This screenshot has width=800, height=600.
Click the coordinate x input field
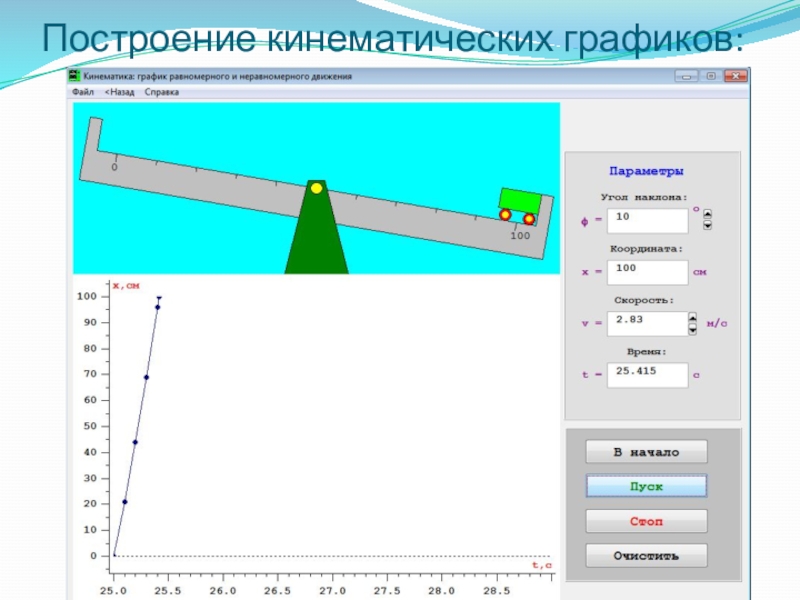point(647,272)
